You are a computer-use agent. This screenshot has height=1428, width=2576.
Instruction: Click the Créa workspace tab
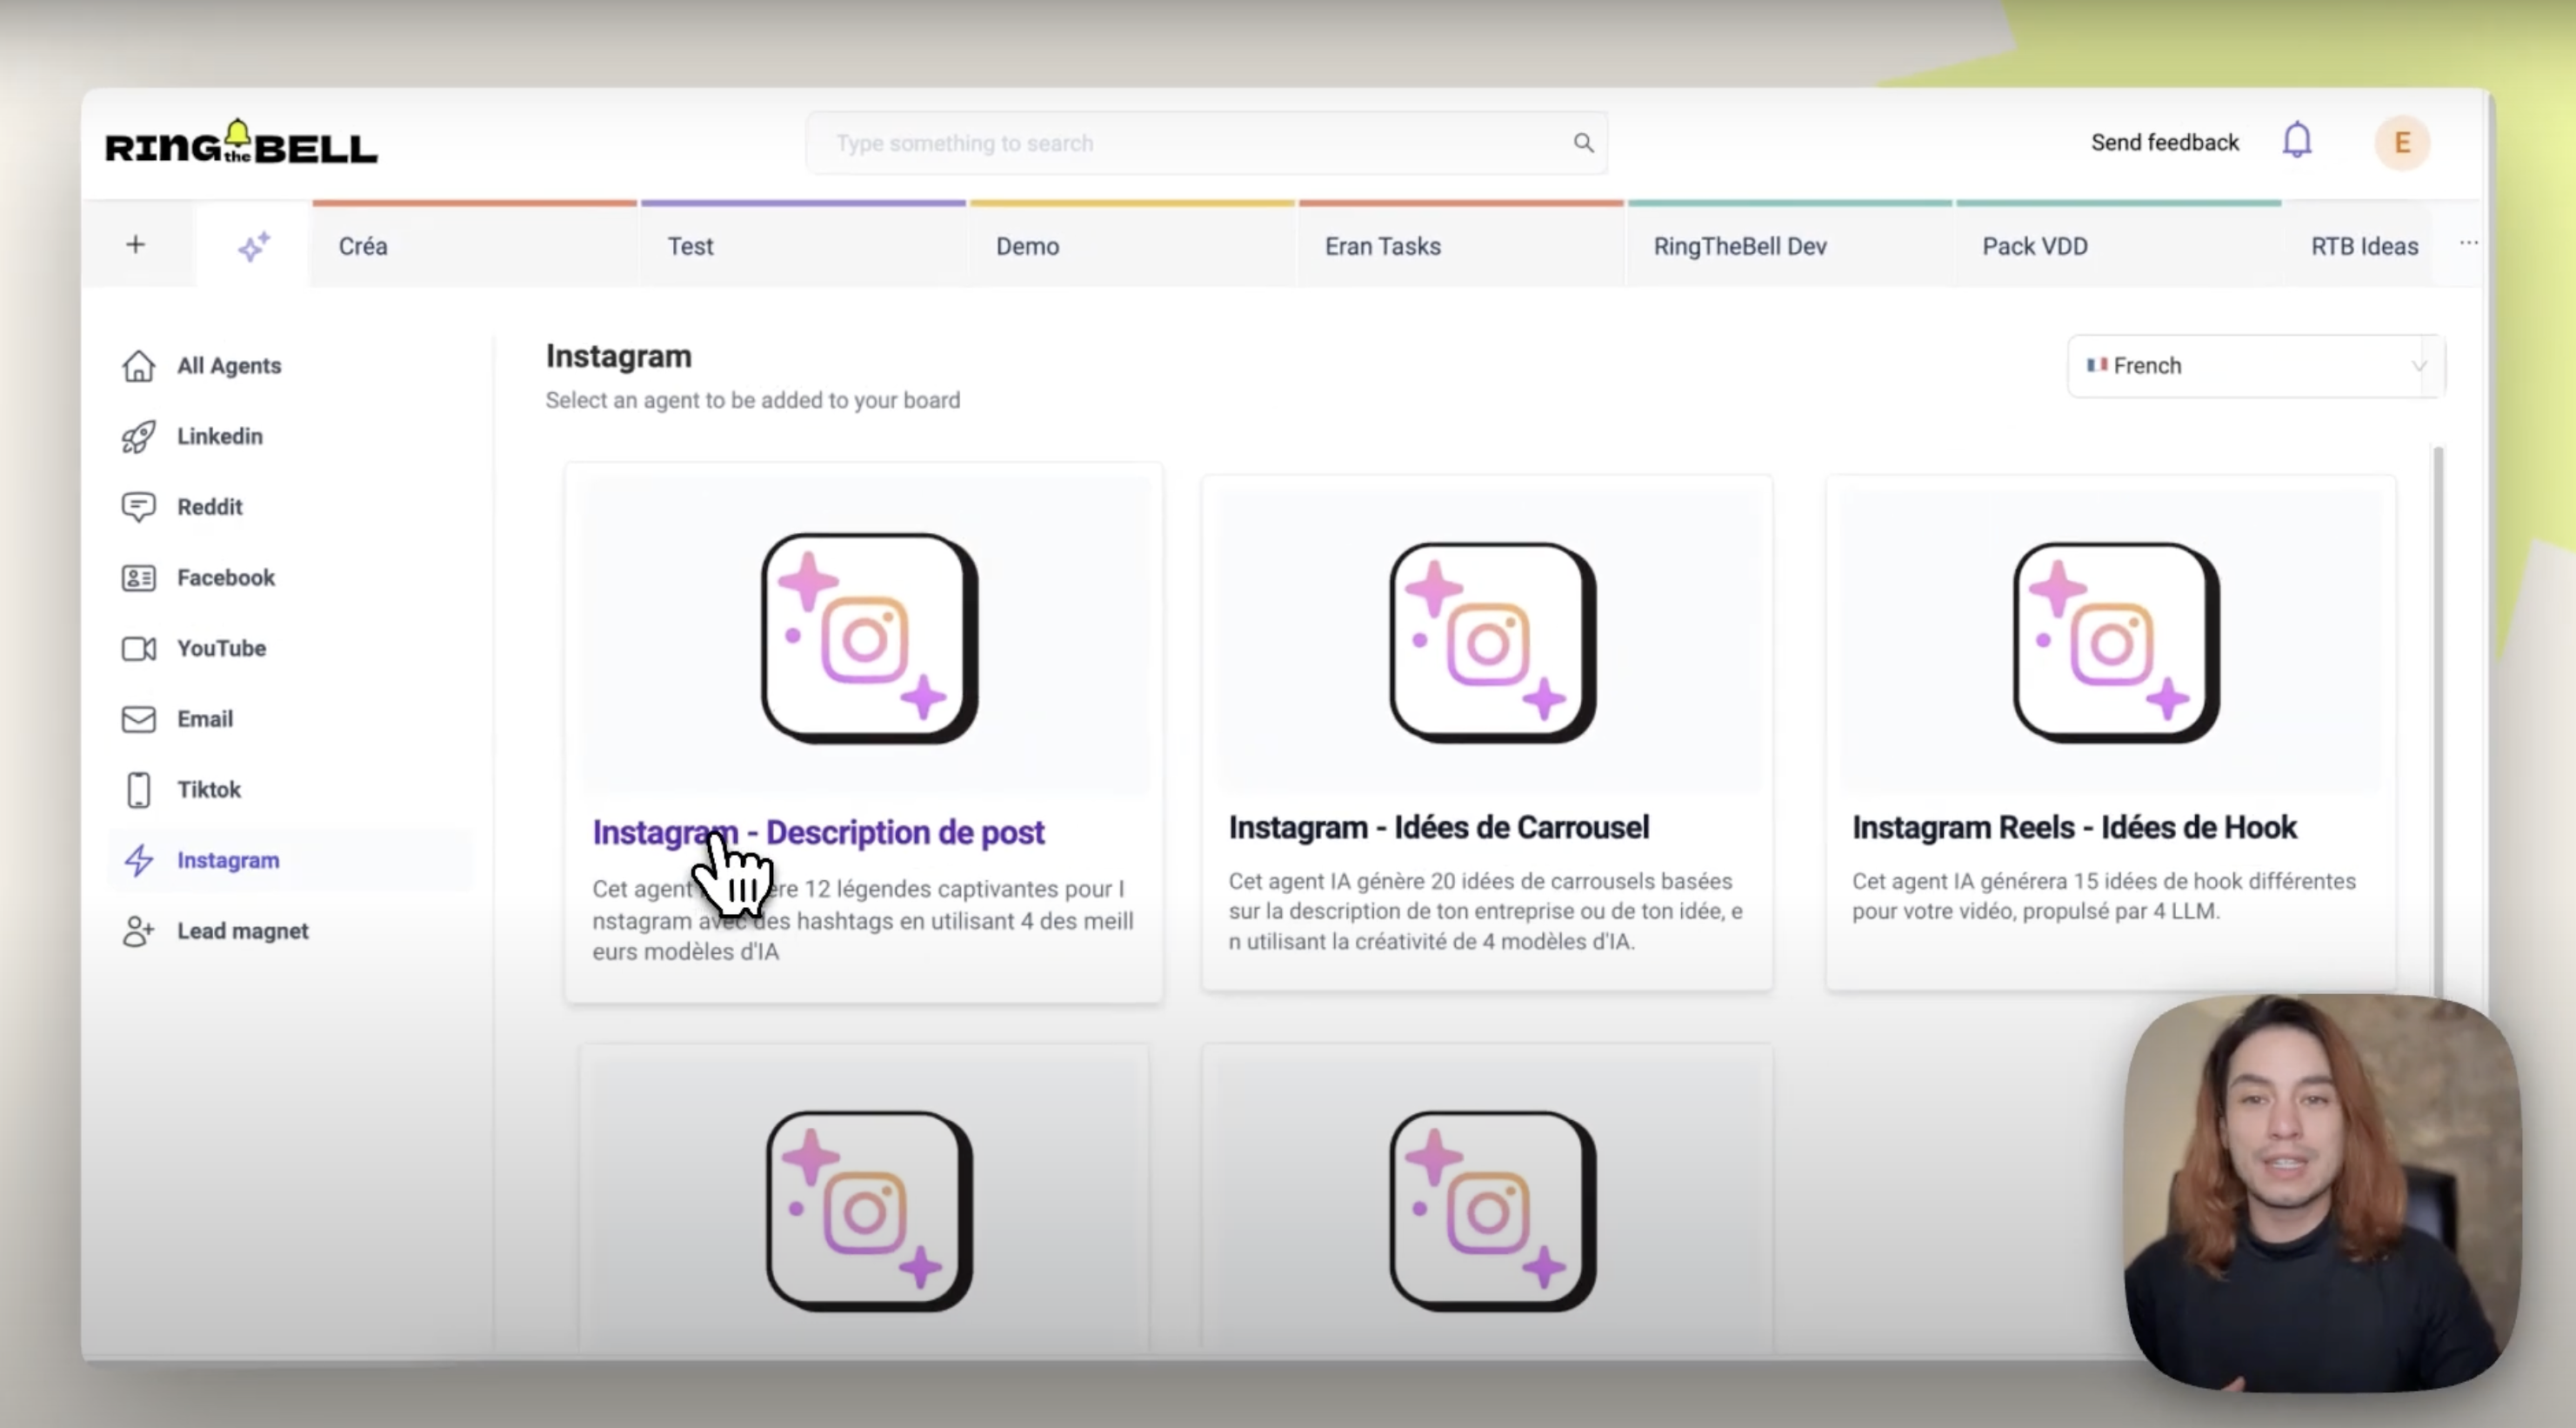point(364,246)
